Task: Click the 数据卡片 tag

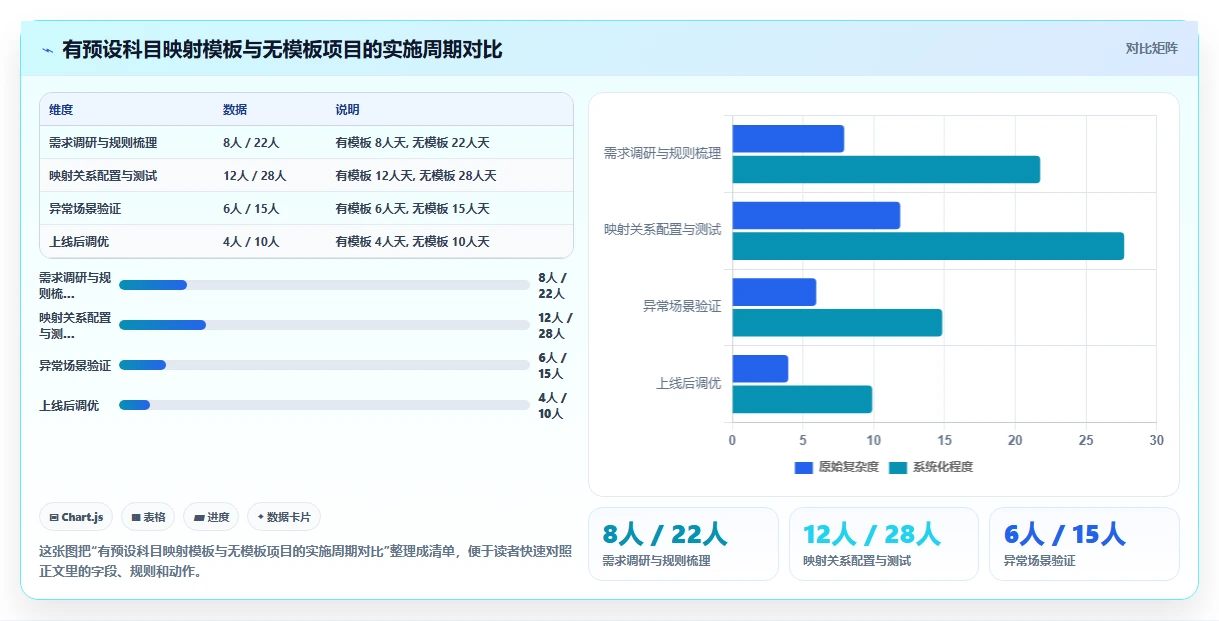Action: coord(284,517)
